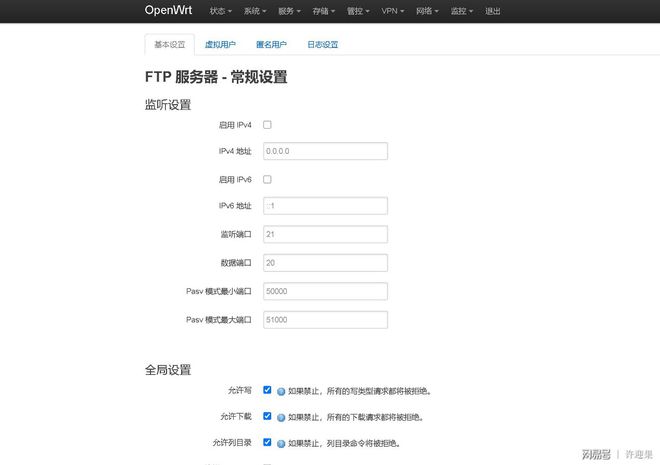Open the 系统 dropdown menu
The height and width of the screenshot is (465, 660).
coord(255,11)
